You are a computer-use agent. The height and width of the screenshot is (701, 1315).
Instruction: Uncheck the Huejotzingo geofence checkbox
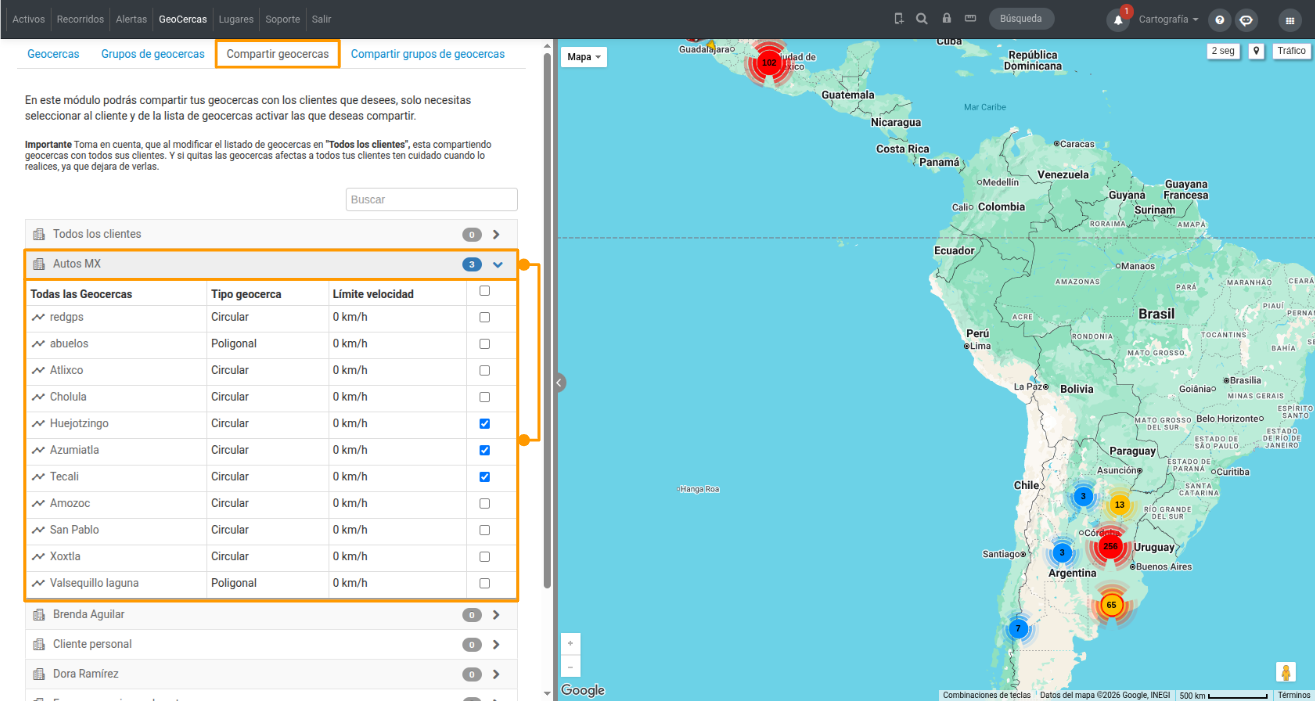485,424
